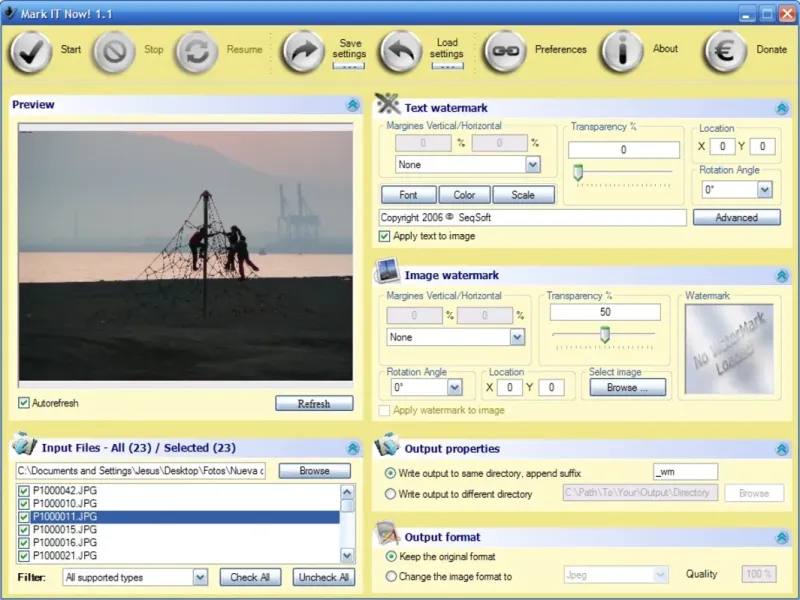The width and height of the screenshot is (800, 600).
Task: Open text watermark Rotation Angle dropdown
Action: (x=737, y=190)
